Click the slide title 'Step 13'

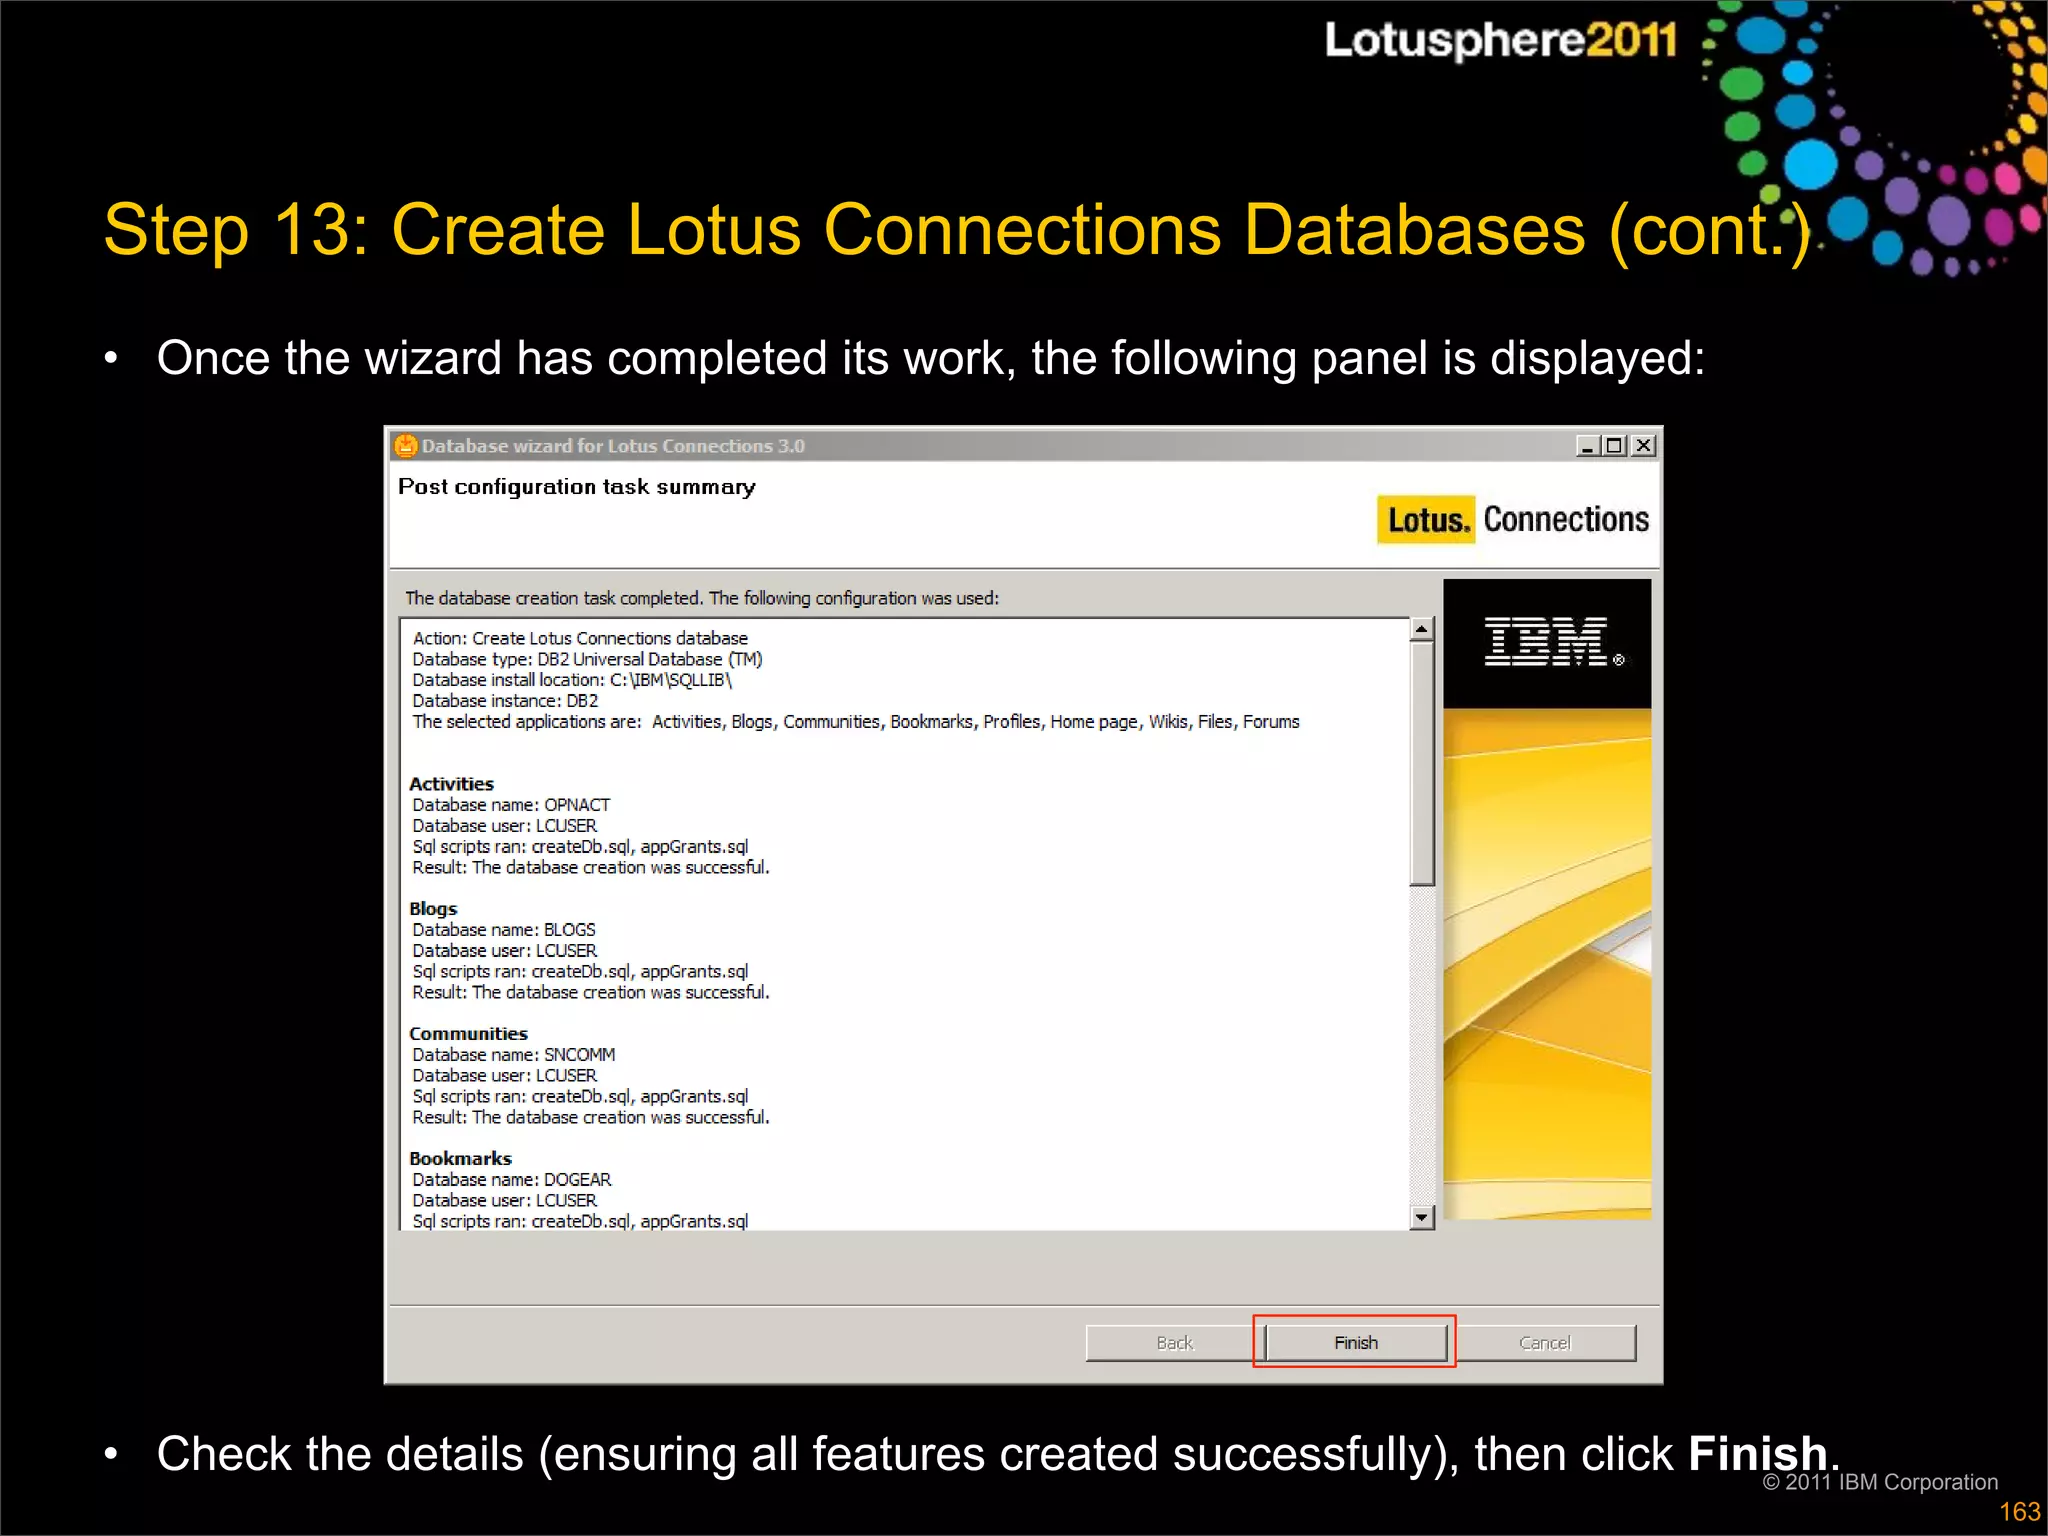pyautogui.click(x=957, y=230)
